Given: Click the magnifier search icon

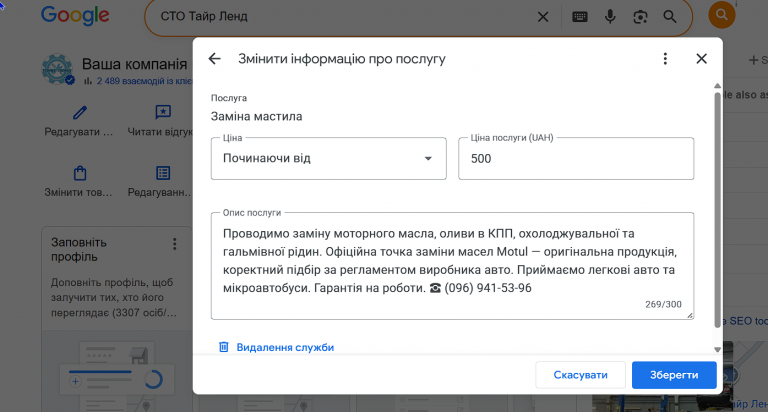Looking at the screenshot, I should coord(670,17).
